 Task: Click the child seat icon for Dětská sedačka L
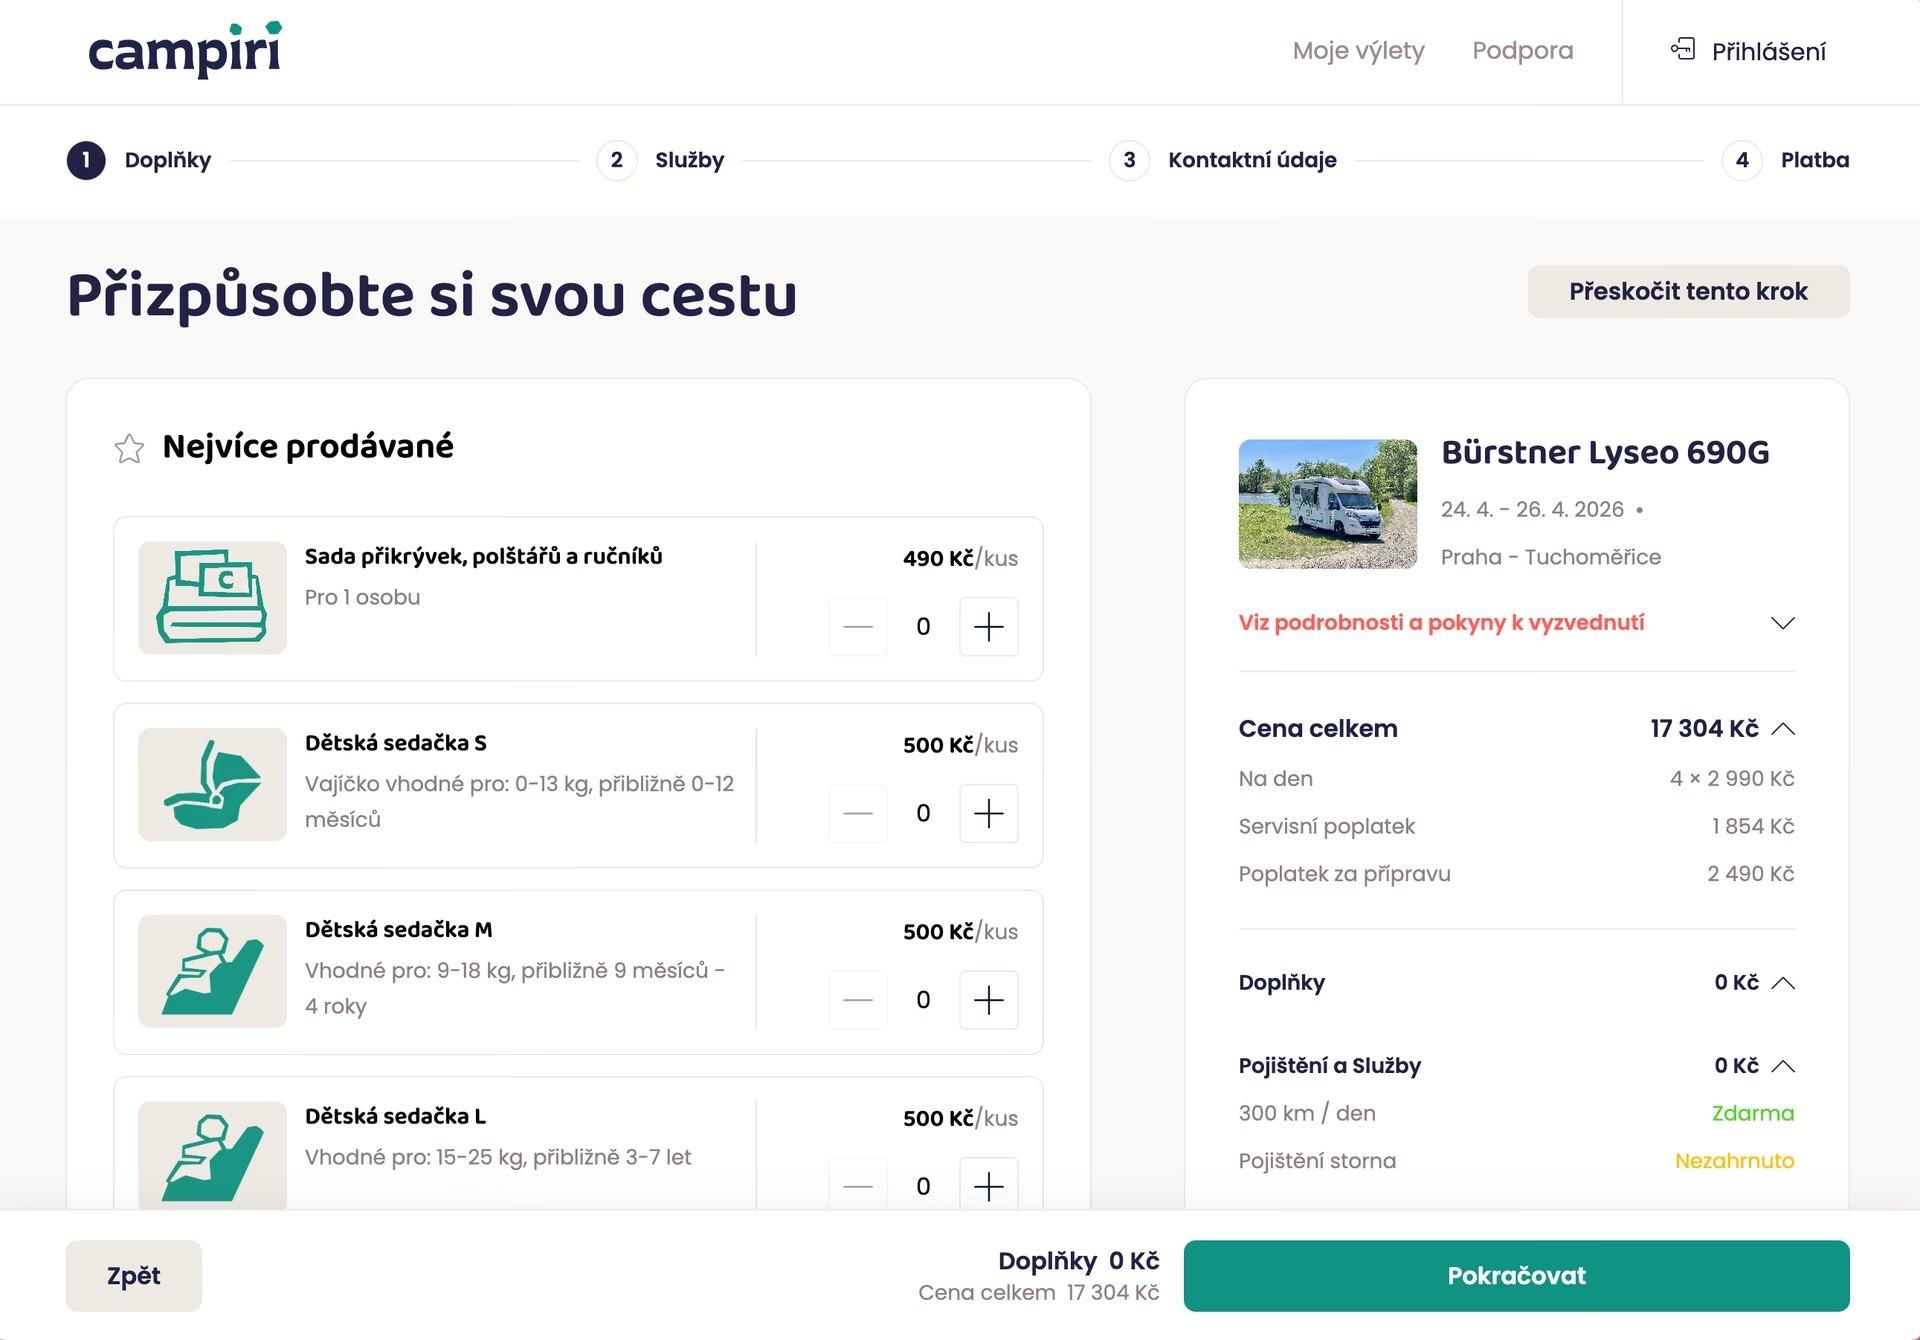pos(212,1156)
